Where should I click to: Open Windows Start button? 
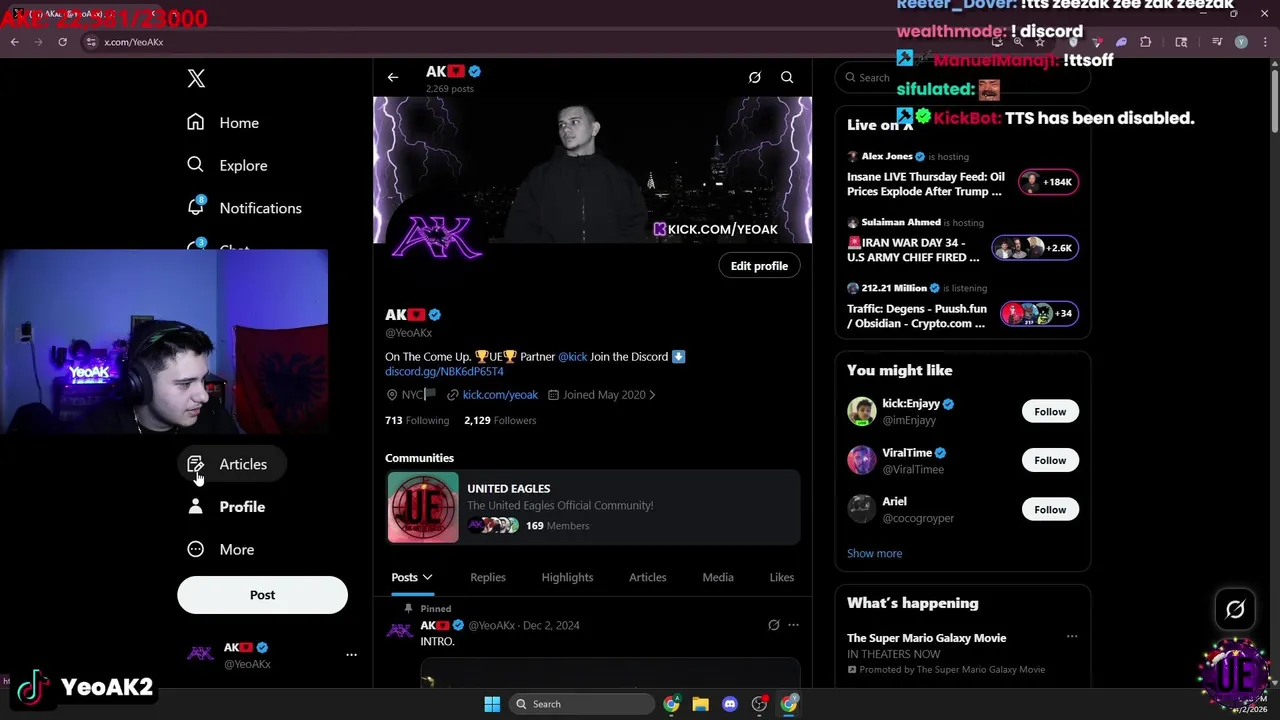[x=492, y=704]
